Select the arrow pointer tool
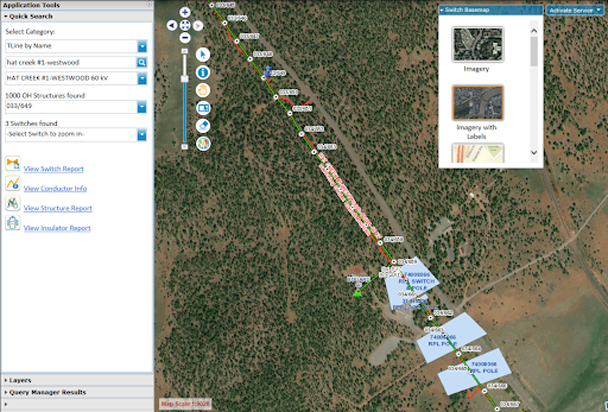Viewport: 608px width, 412px height. click(203, 54)
